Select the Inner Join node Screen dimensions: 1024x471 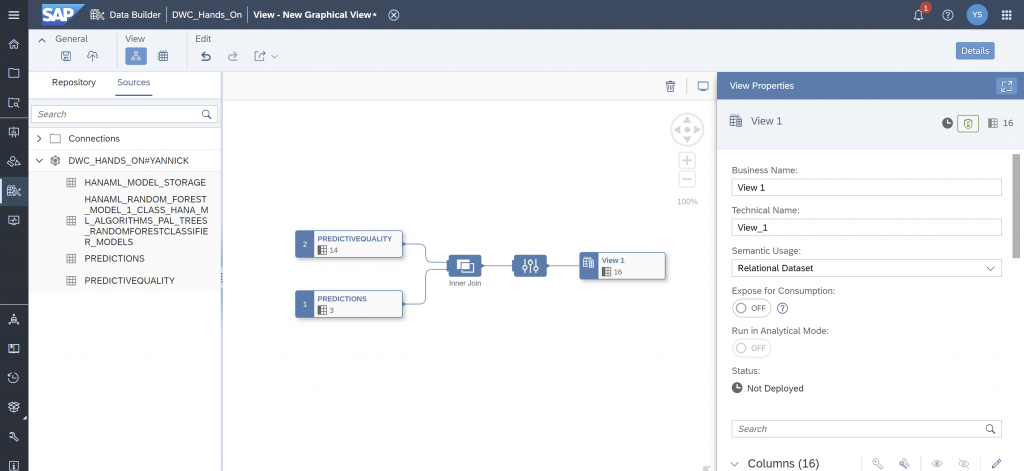(x=464, y=266)
